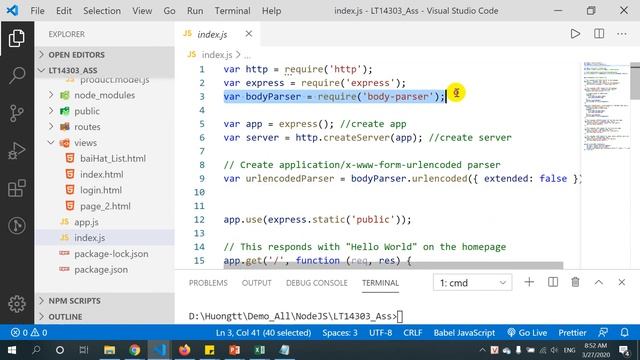Open Excel from the taskbar
The width and height of the screenshot is (640, 360).
[x=259, y=350]
